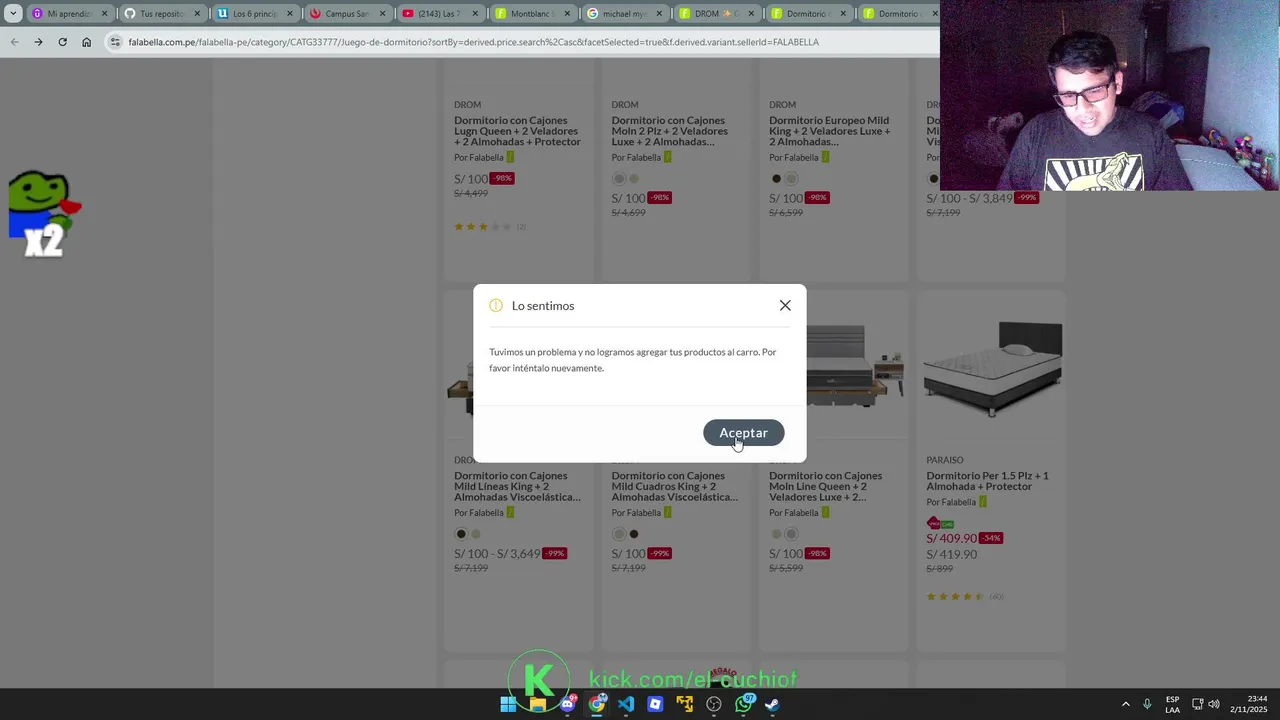Open OBS Studio from the taskbar
This screenshot has height=720, width=1280.
[714, 704]
